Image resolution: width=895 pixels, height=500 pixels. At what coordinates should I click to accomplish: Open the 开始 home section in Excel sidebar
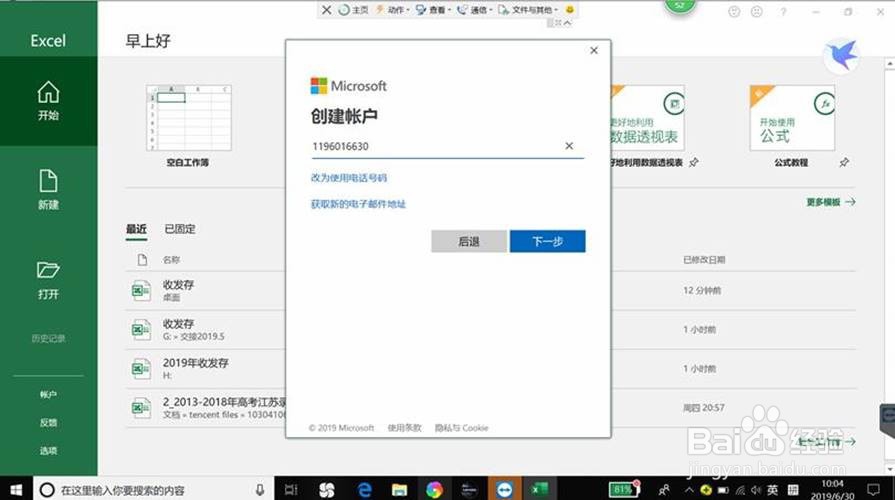click(49, 101)
